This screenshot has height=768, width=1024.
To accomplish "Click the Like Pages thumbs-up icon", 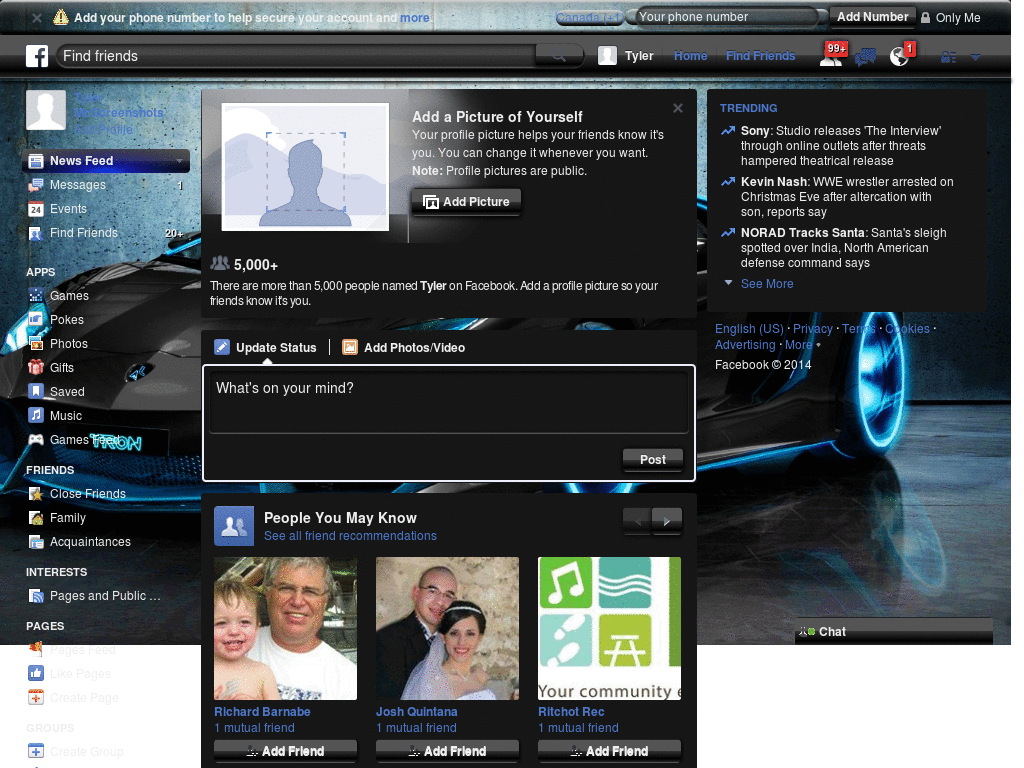I will pyautogui.click(x=36, y=674).
